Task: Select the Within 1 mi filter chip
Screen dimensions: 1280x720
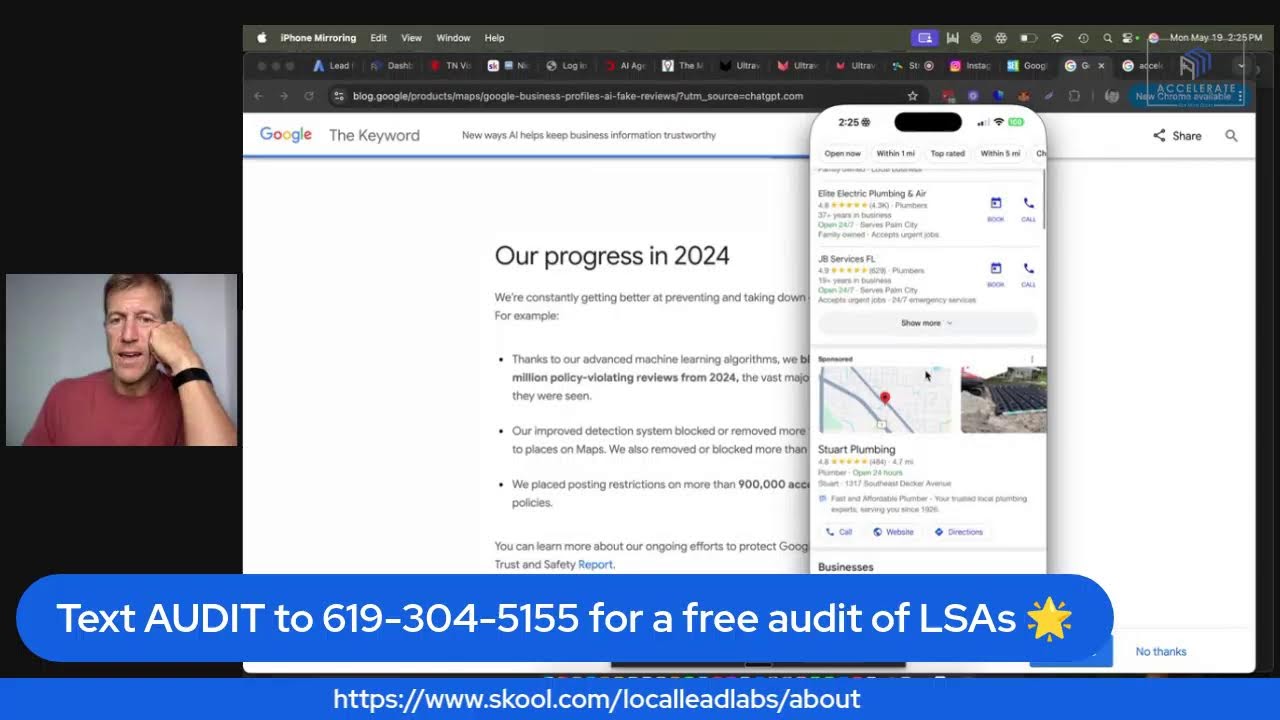Action: point(895,153)
